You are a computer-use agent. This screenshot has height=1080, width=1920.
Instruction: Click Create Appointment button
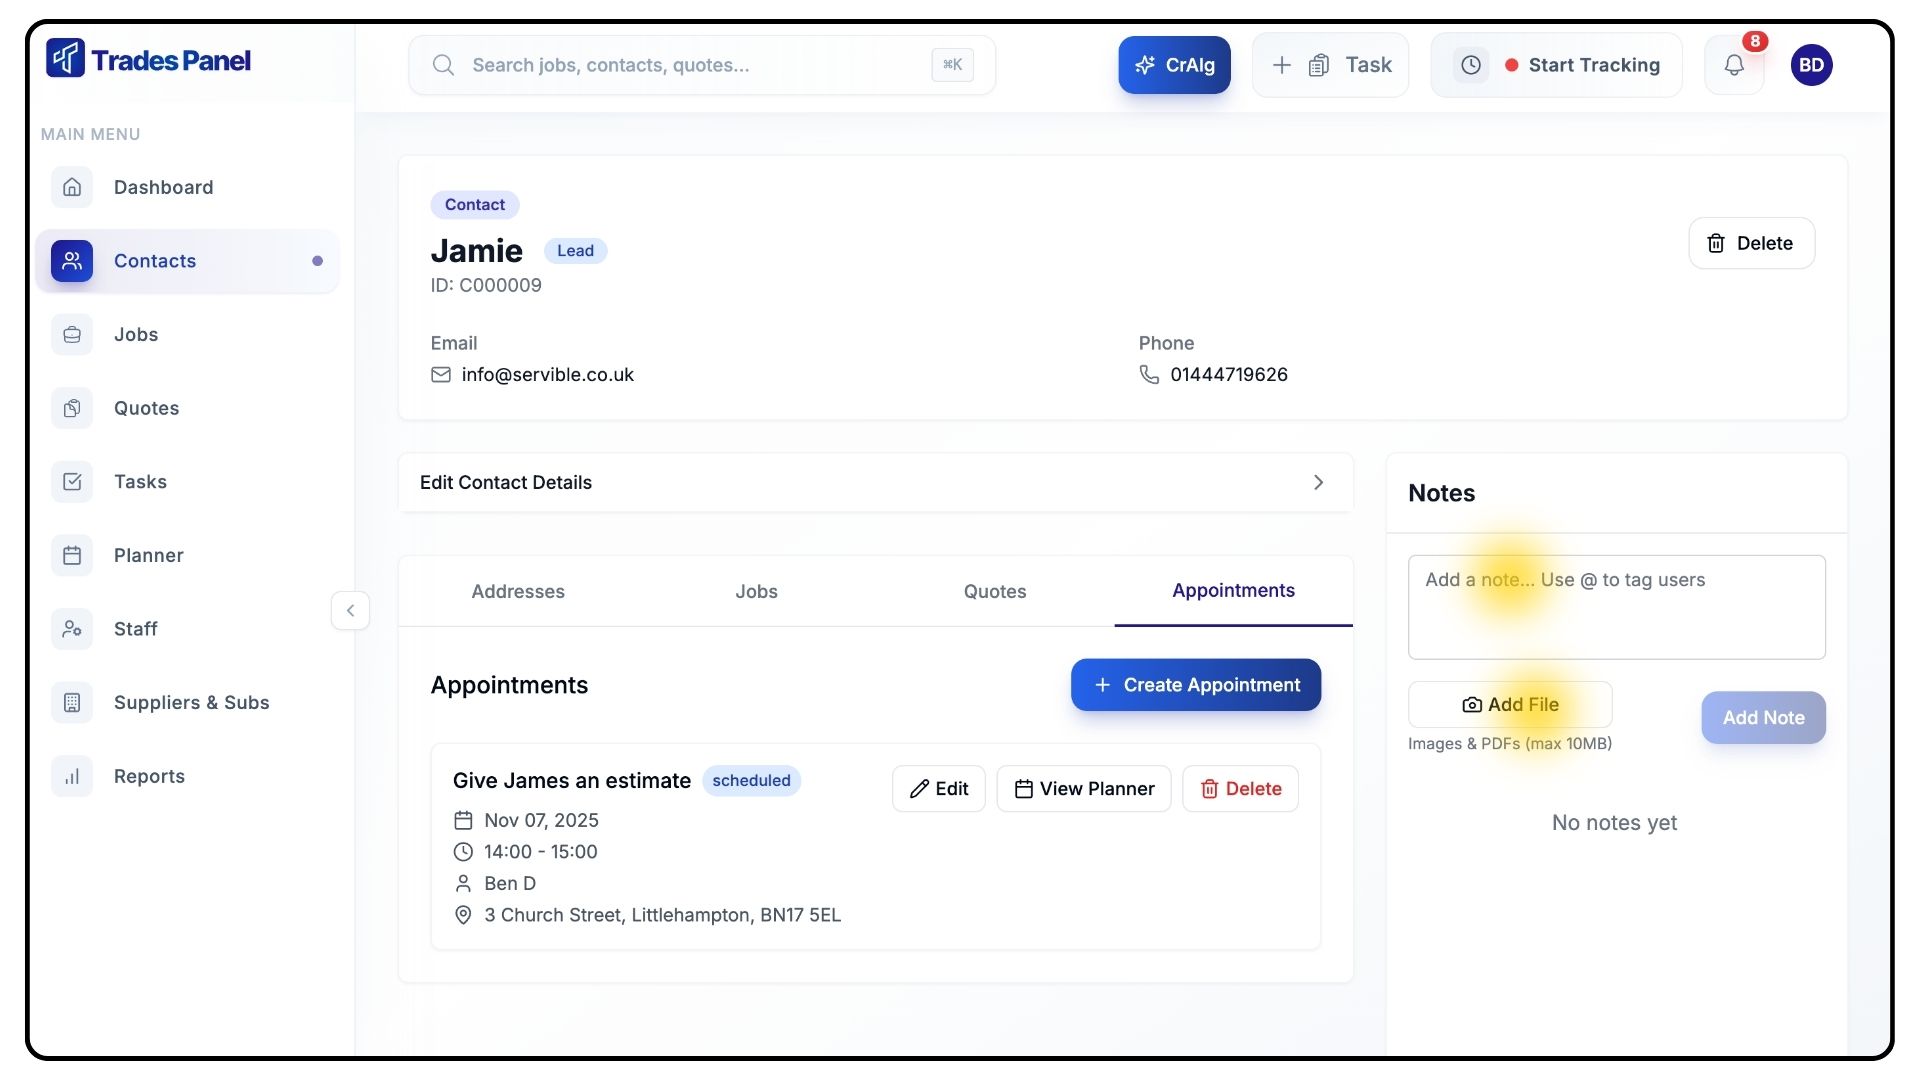pyautogui.click(x=1196, y=685)
